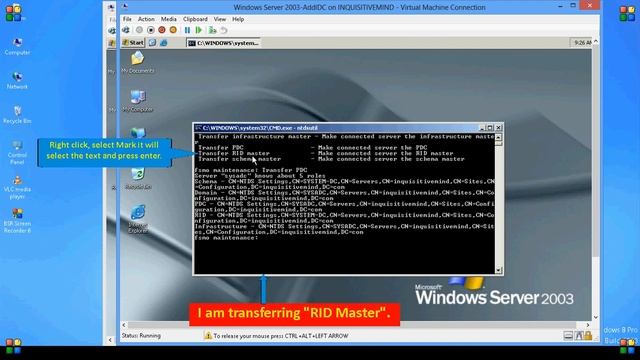Open Computer icon on host desktop
This screenshot has width=640, height=360.
coord(17,46)
